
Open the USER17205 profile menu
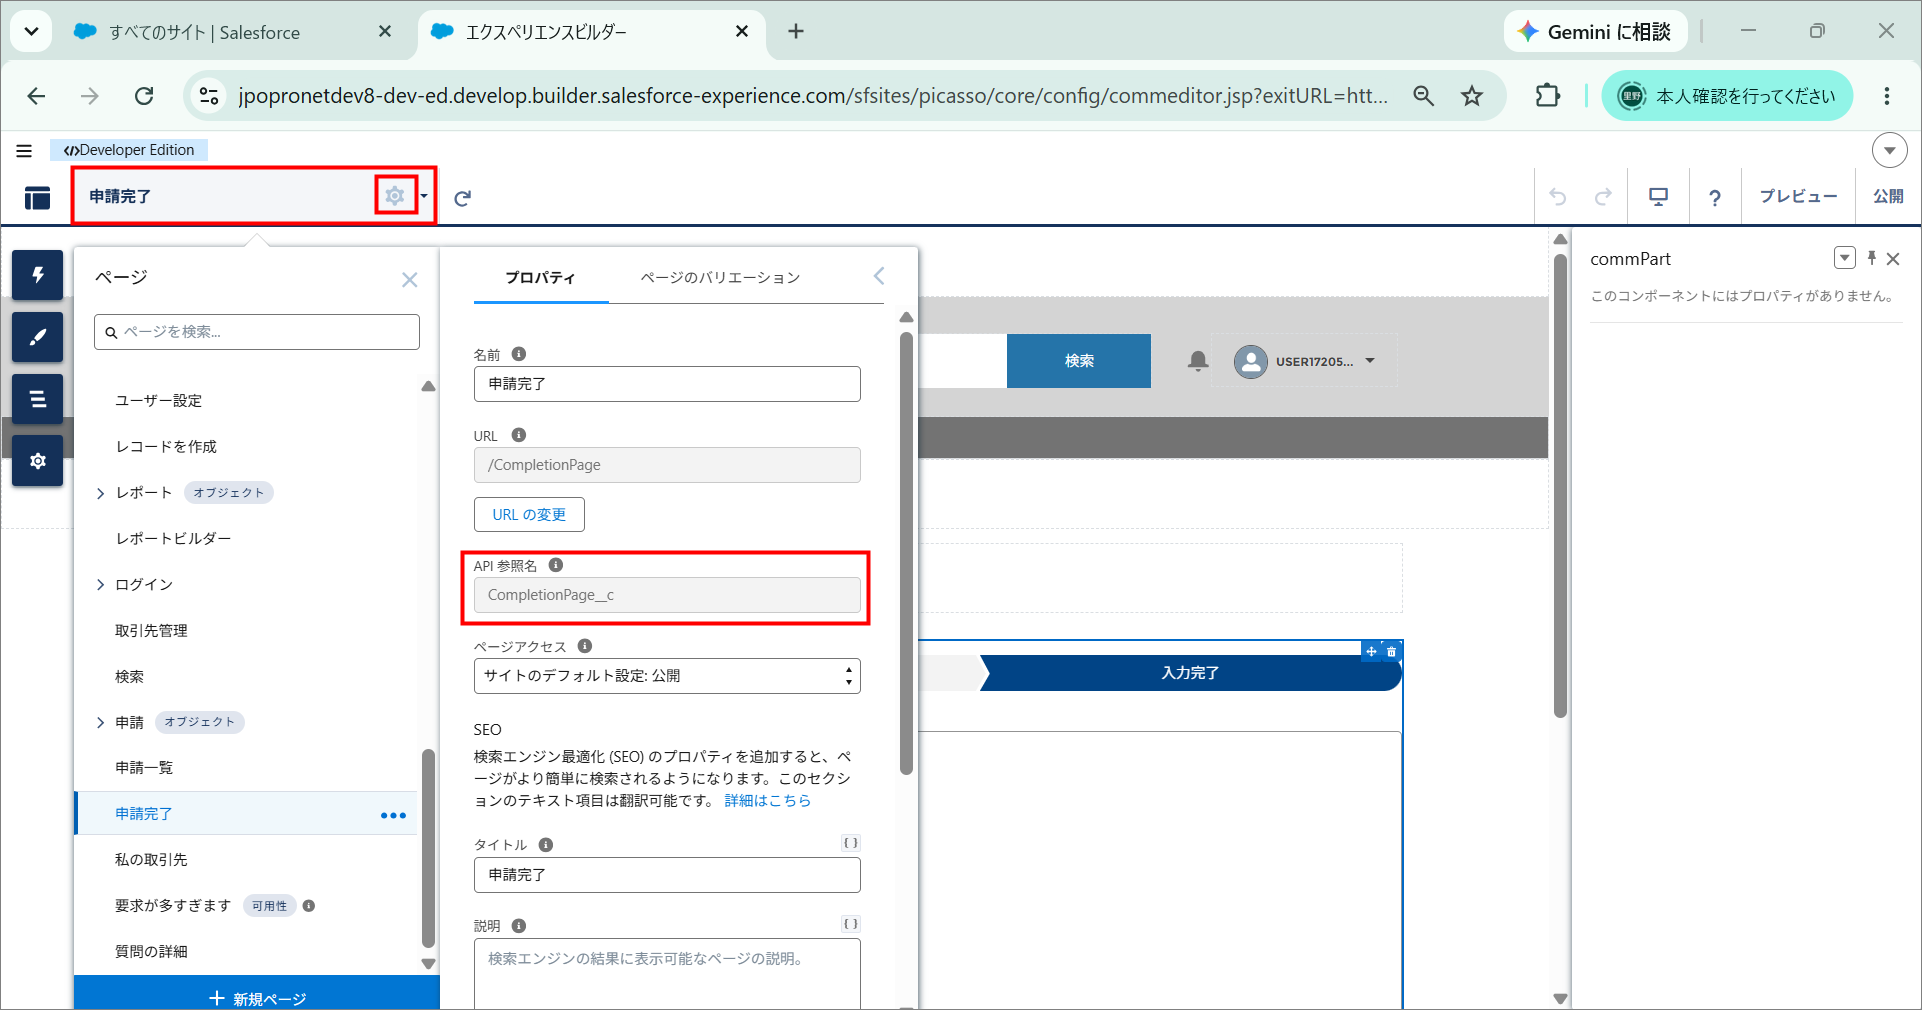[x=1305, y=361]
